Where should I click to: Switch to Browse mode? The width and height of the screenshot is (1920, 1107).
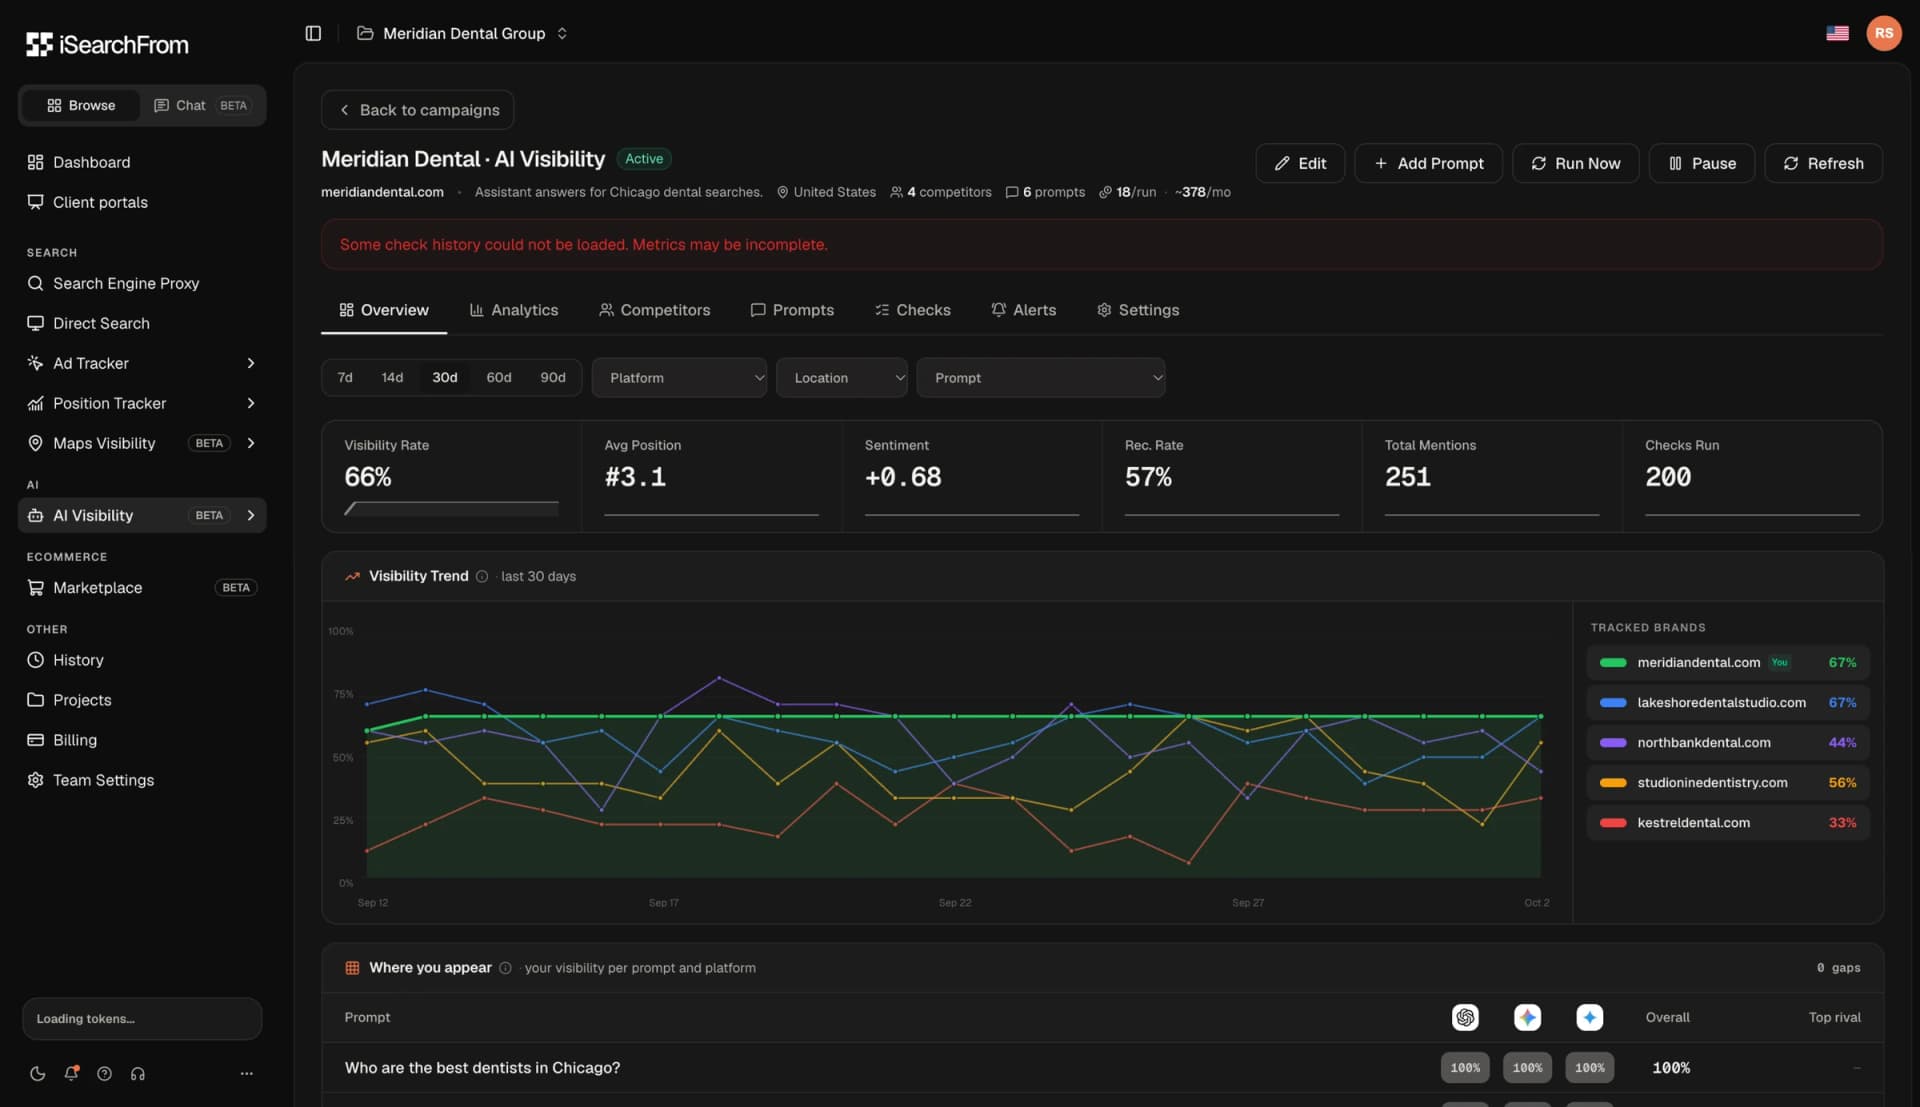81,105
